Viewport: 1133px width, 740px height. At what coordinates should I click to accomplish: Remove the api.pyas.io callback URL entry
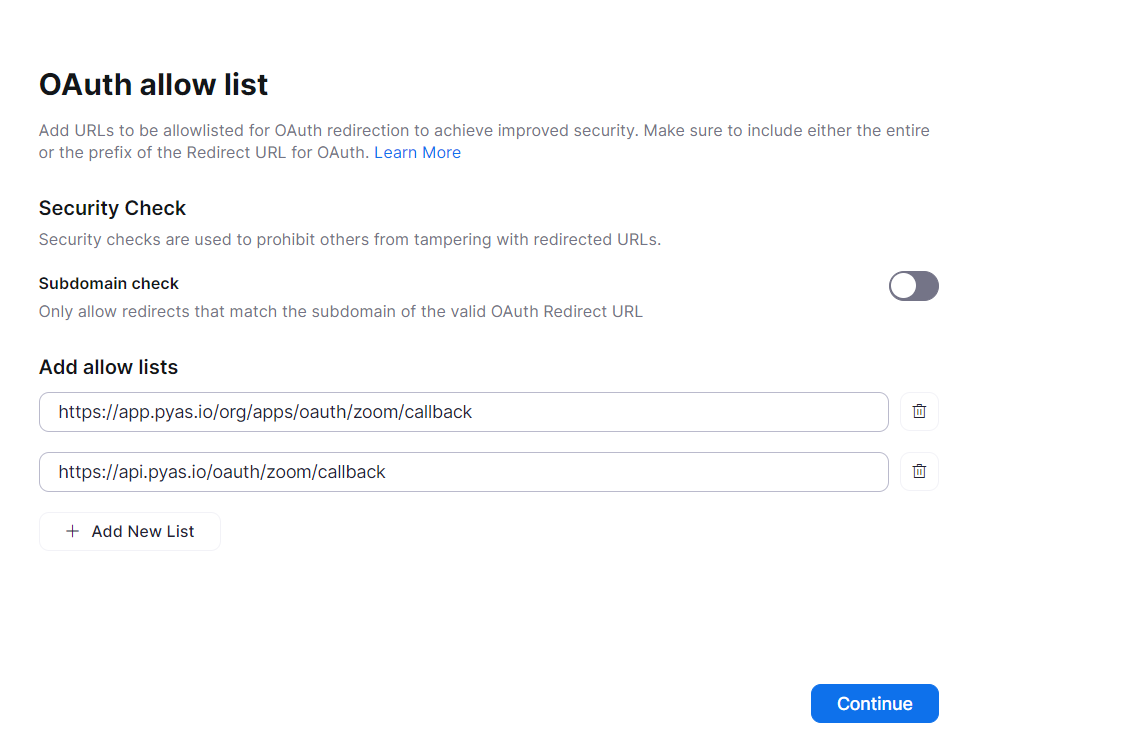[x=919, y=471]
